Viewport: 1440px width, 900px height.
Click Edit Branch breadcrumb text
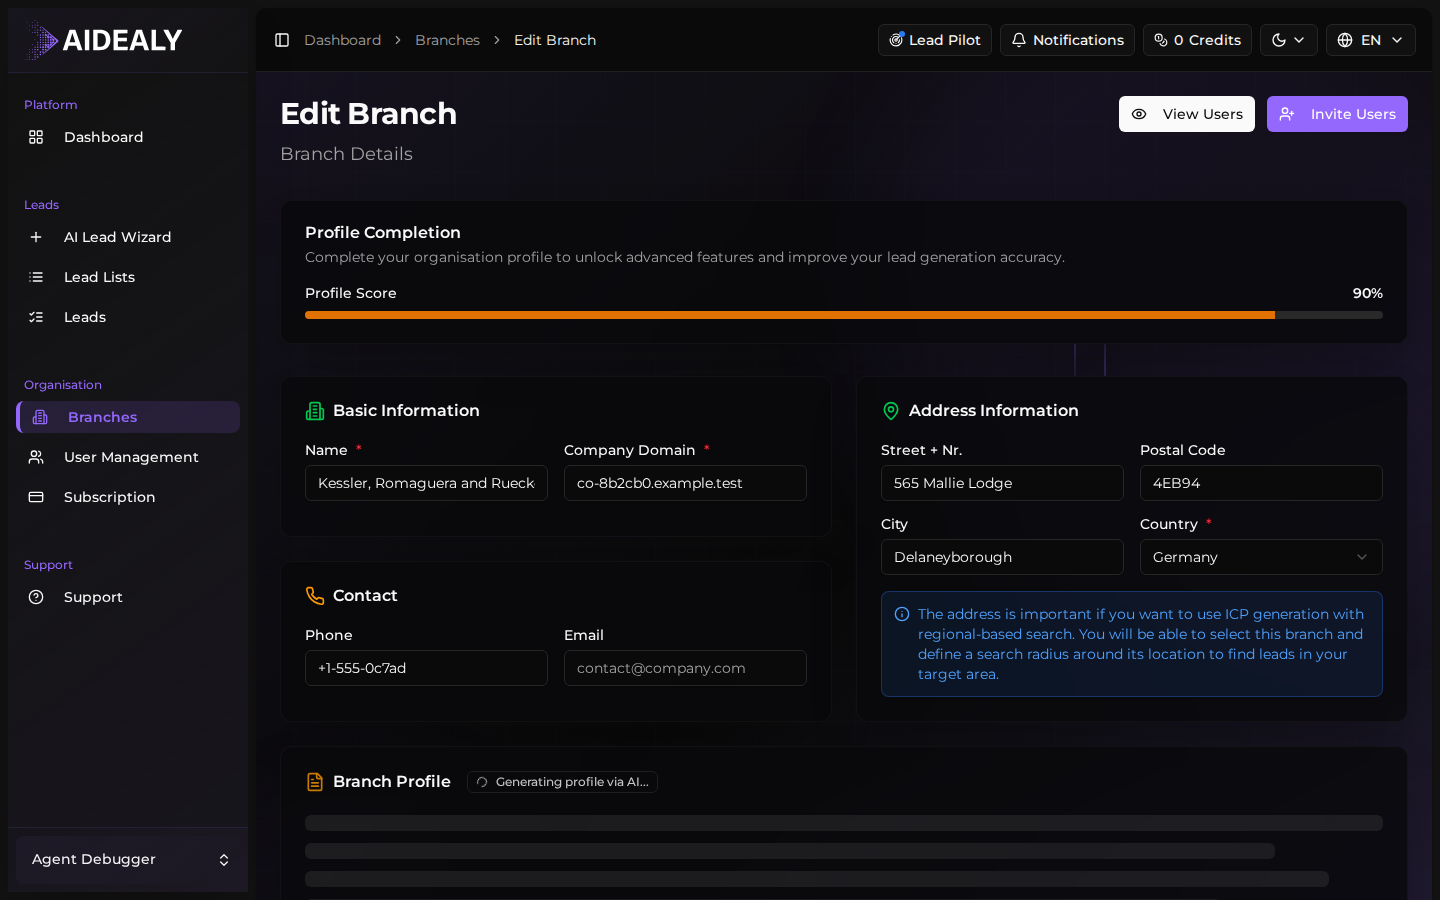click(555, 40)
